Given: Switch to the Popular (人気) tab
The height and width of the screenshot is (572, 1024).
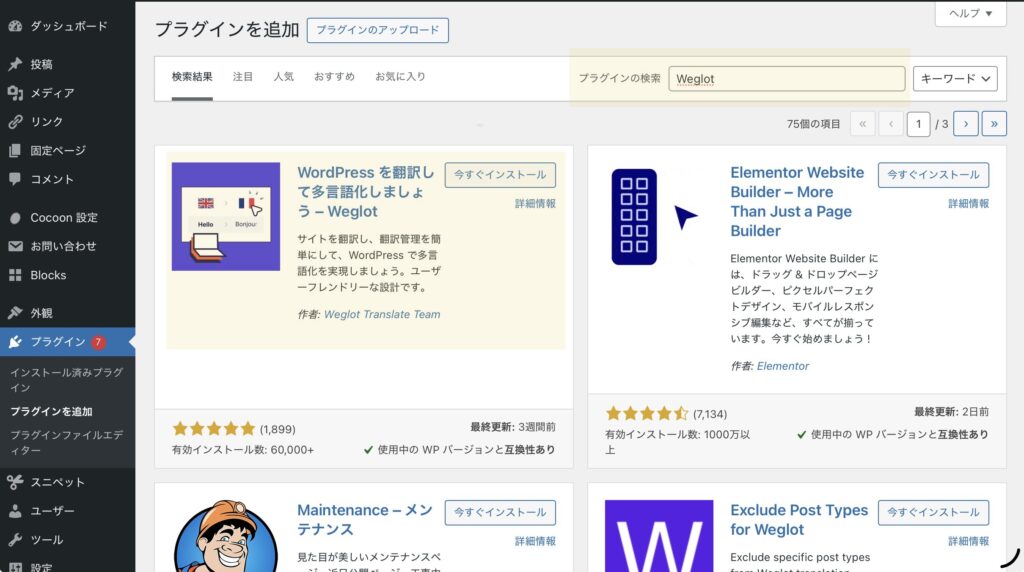Looking at the screenshot, I should pos(283,77).
